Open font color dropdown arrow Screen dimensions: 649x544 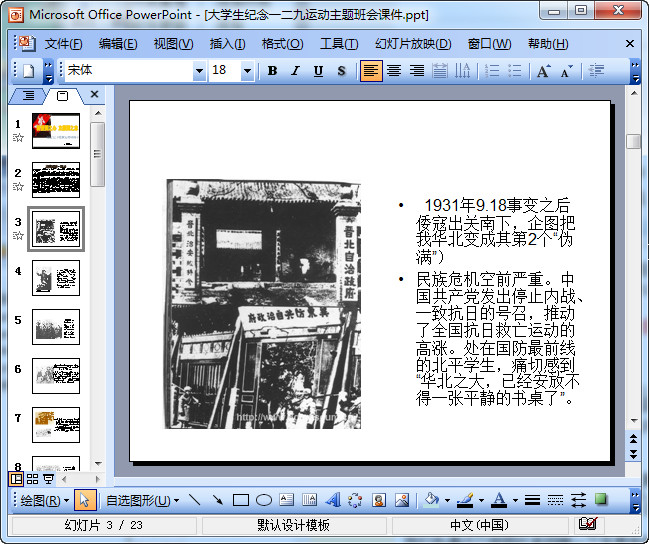(x=515, y=501)
